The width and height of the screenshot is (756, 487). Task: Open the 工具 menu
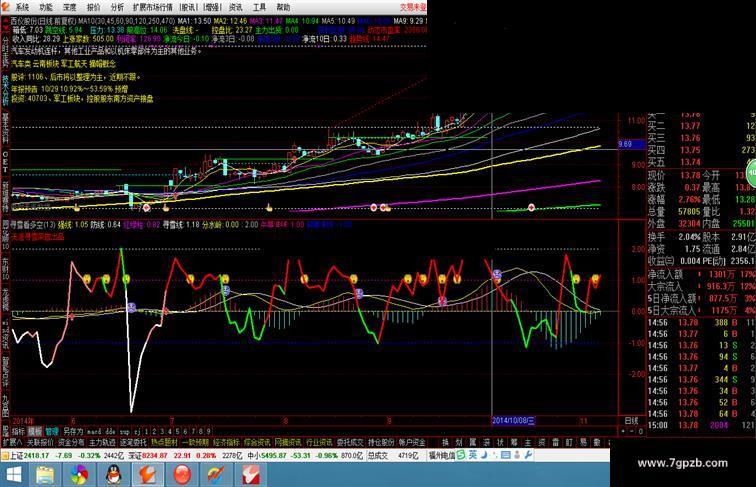click(x=259, y=7)
